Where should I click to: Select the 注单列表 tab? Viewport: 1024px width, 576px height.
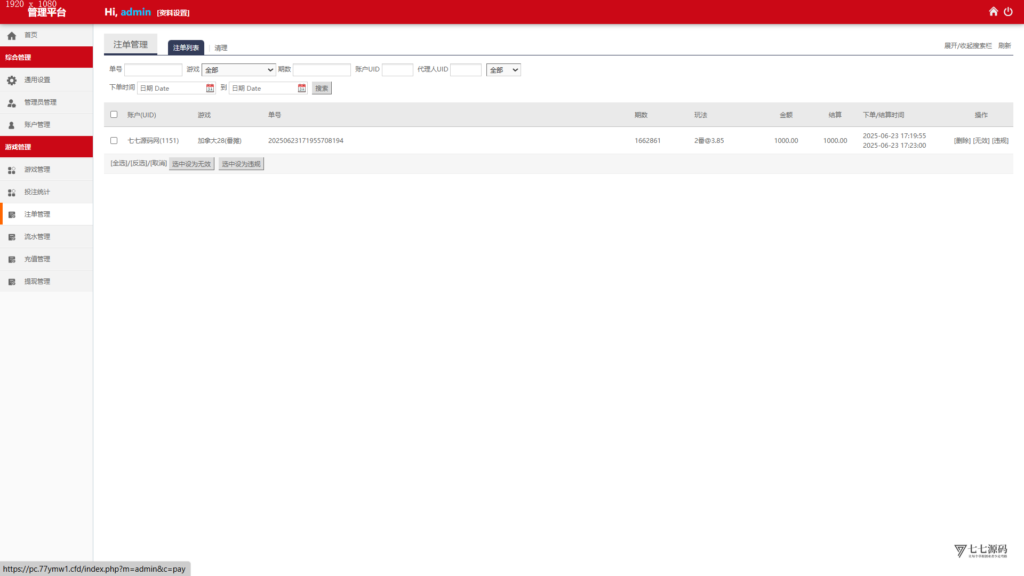(x=186, y=48)
